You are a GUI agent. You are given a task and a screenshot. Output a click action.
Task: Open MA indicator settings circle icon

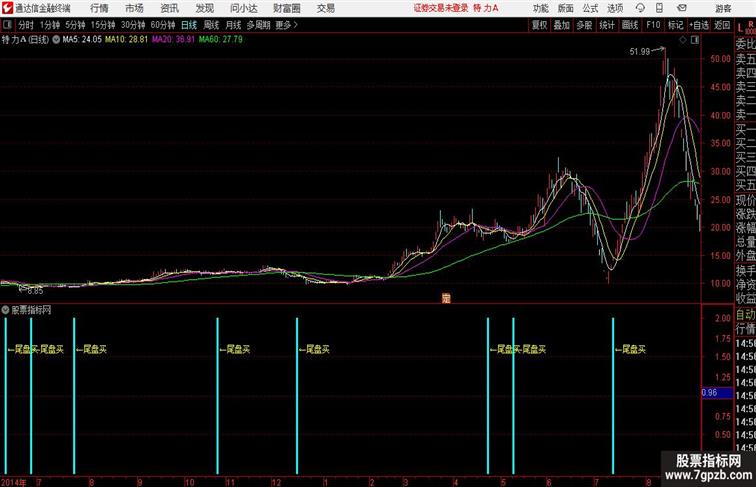click(56, 40)
